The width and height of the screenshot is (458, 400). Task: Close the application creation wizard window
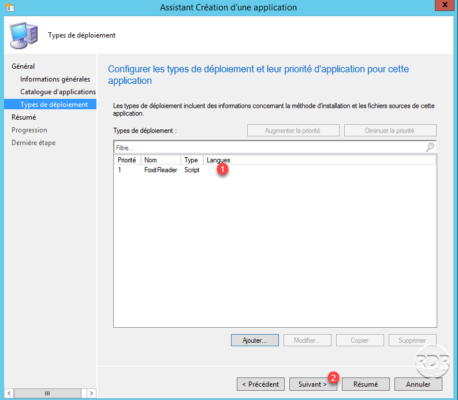pyautogui.click(x=445, y=5)
